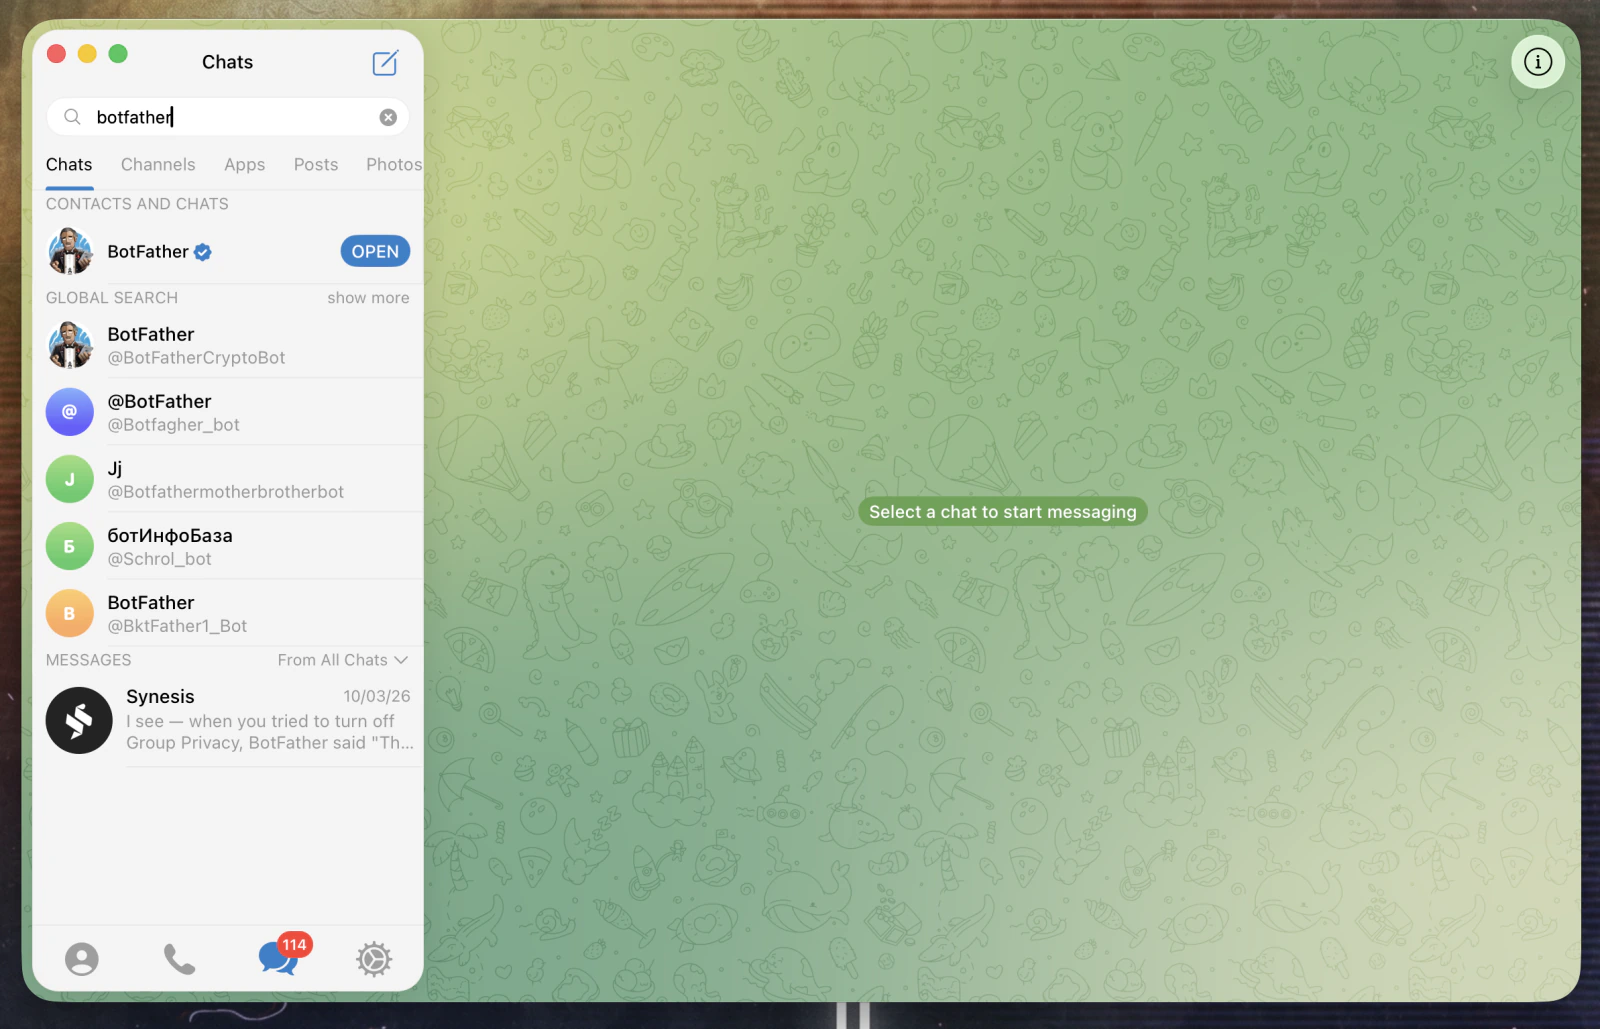Click OPEN button next to BotFather

375,252
